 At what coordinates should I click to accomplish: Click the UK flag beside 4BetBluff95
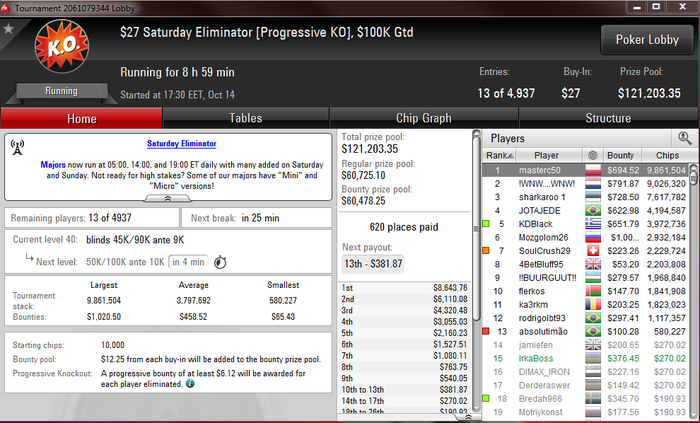[x=593, y=264]
